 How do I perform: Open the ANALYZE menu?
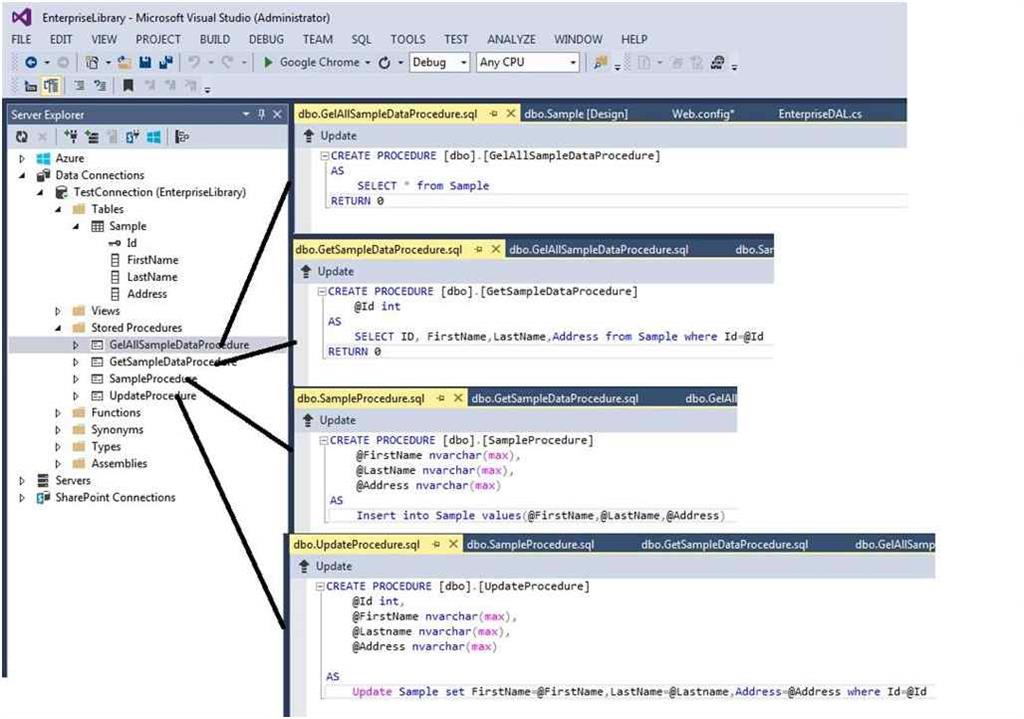click(x=511, y=39)
